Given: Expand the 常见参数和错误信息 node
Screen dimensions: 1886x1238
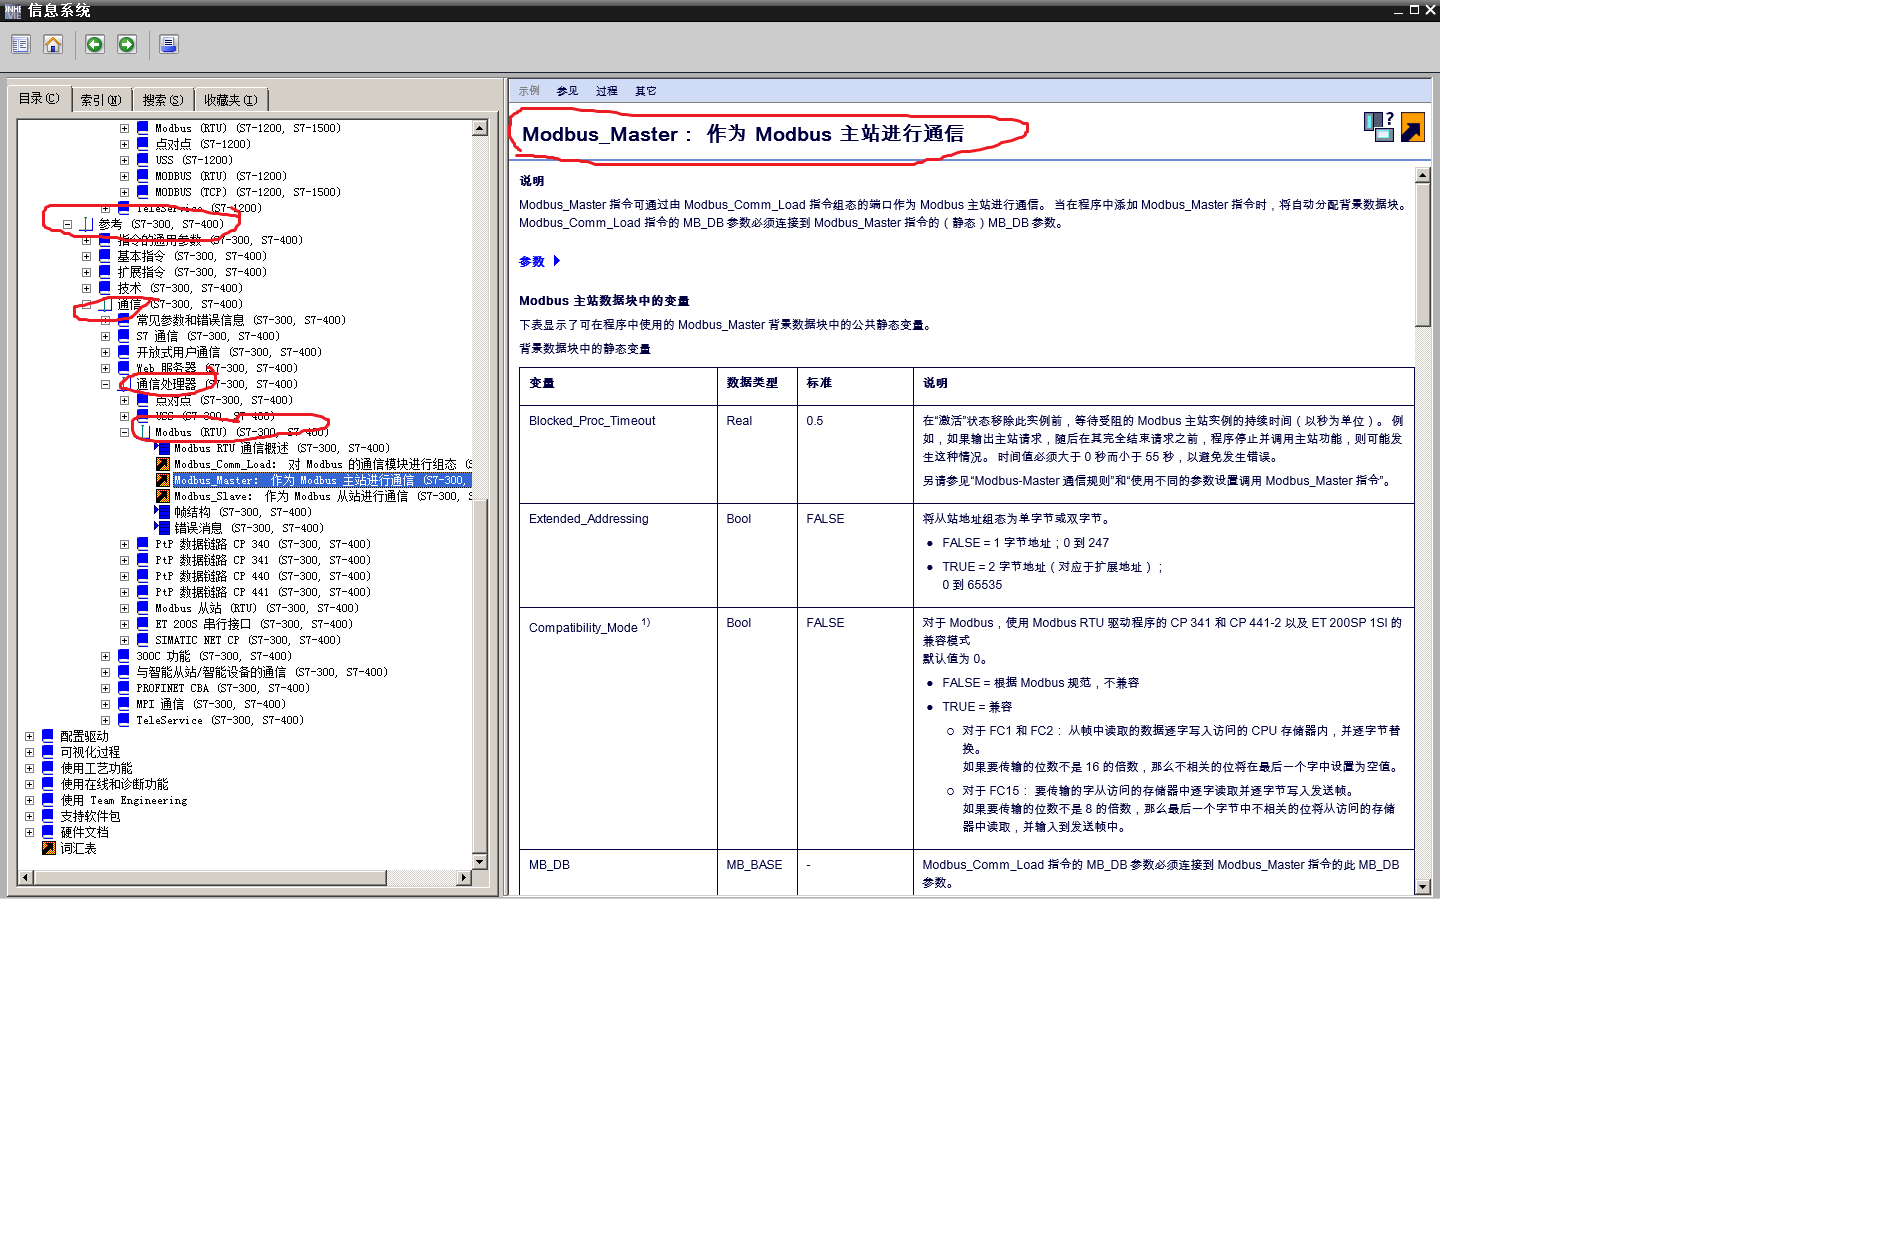Looking at the screenshot, I should [105, 321].
